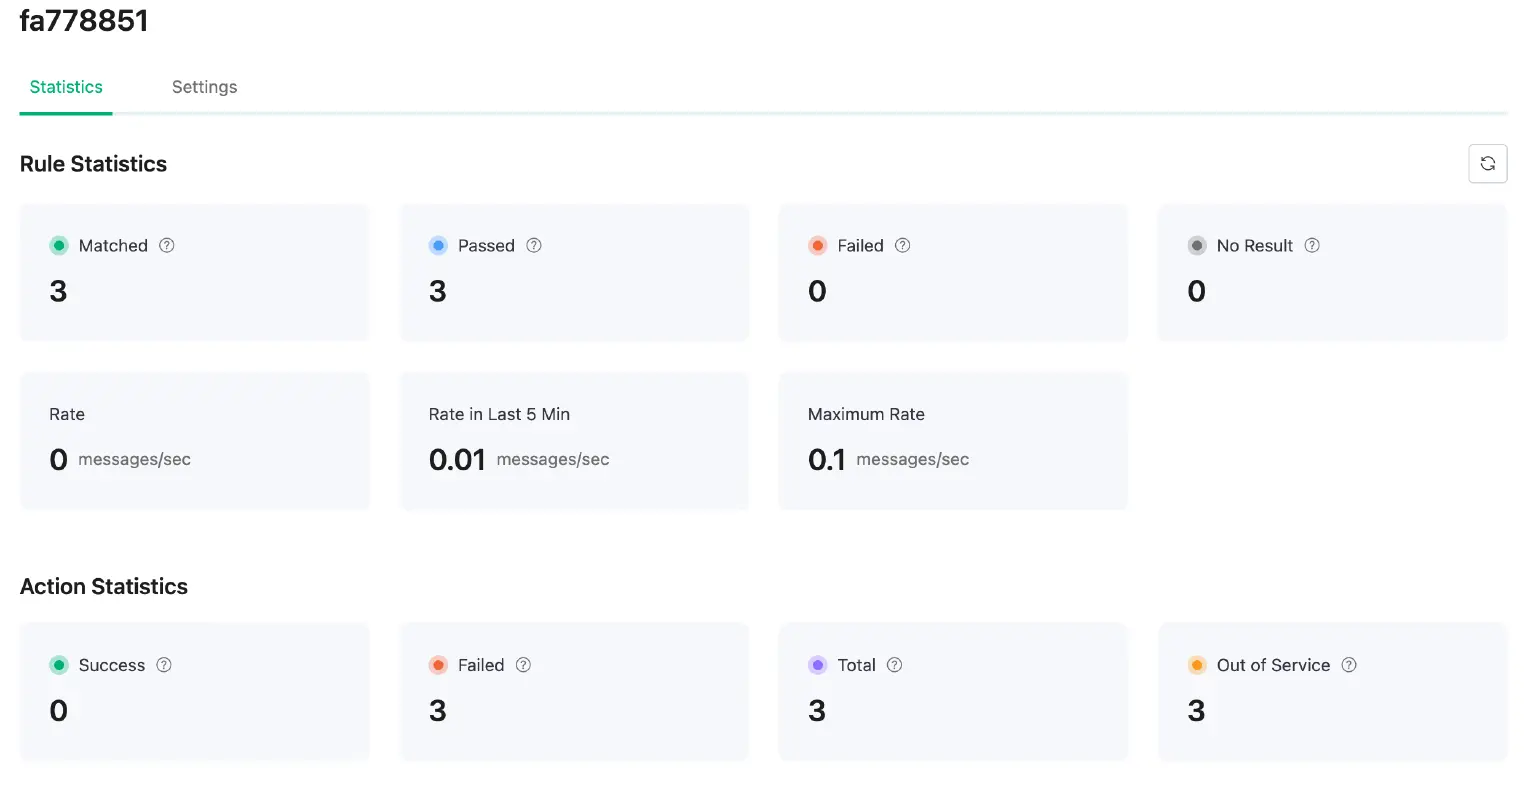Click the green status dot beside Matched
The image size is (1536, 785).
coord(60,245)
